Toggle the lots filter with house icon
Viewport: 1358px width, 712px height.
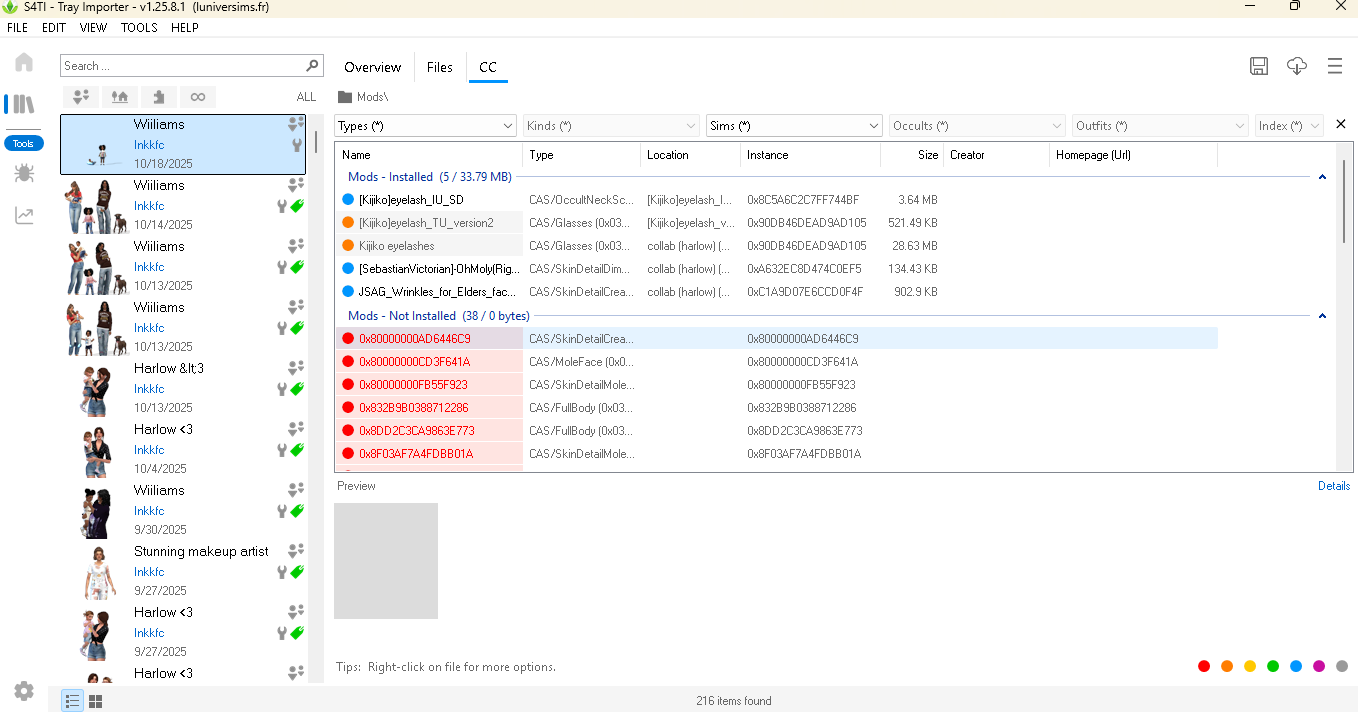click(x=120, y=97)
